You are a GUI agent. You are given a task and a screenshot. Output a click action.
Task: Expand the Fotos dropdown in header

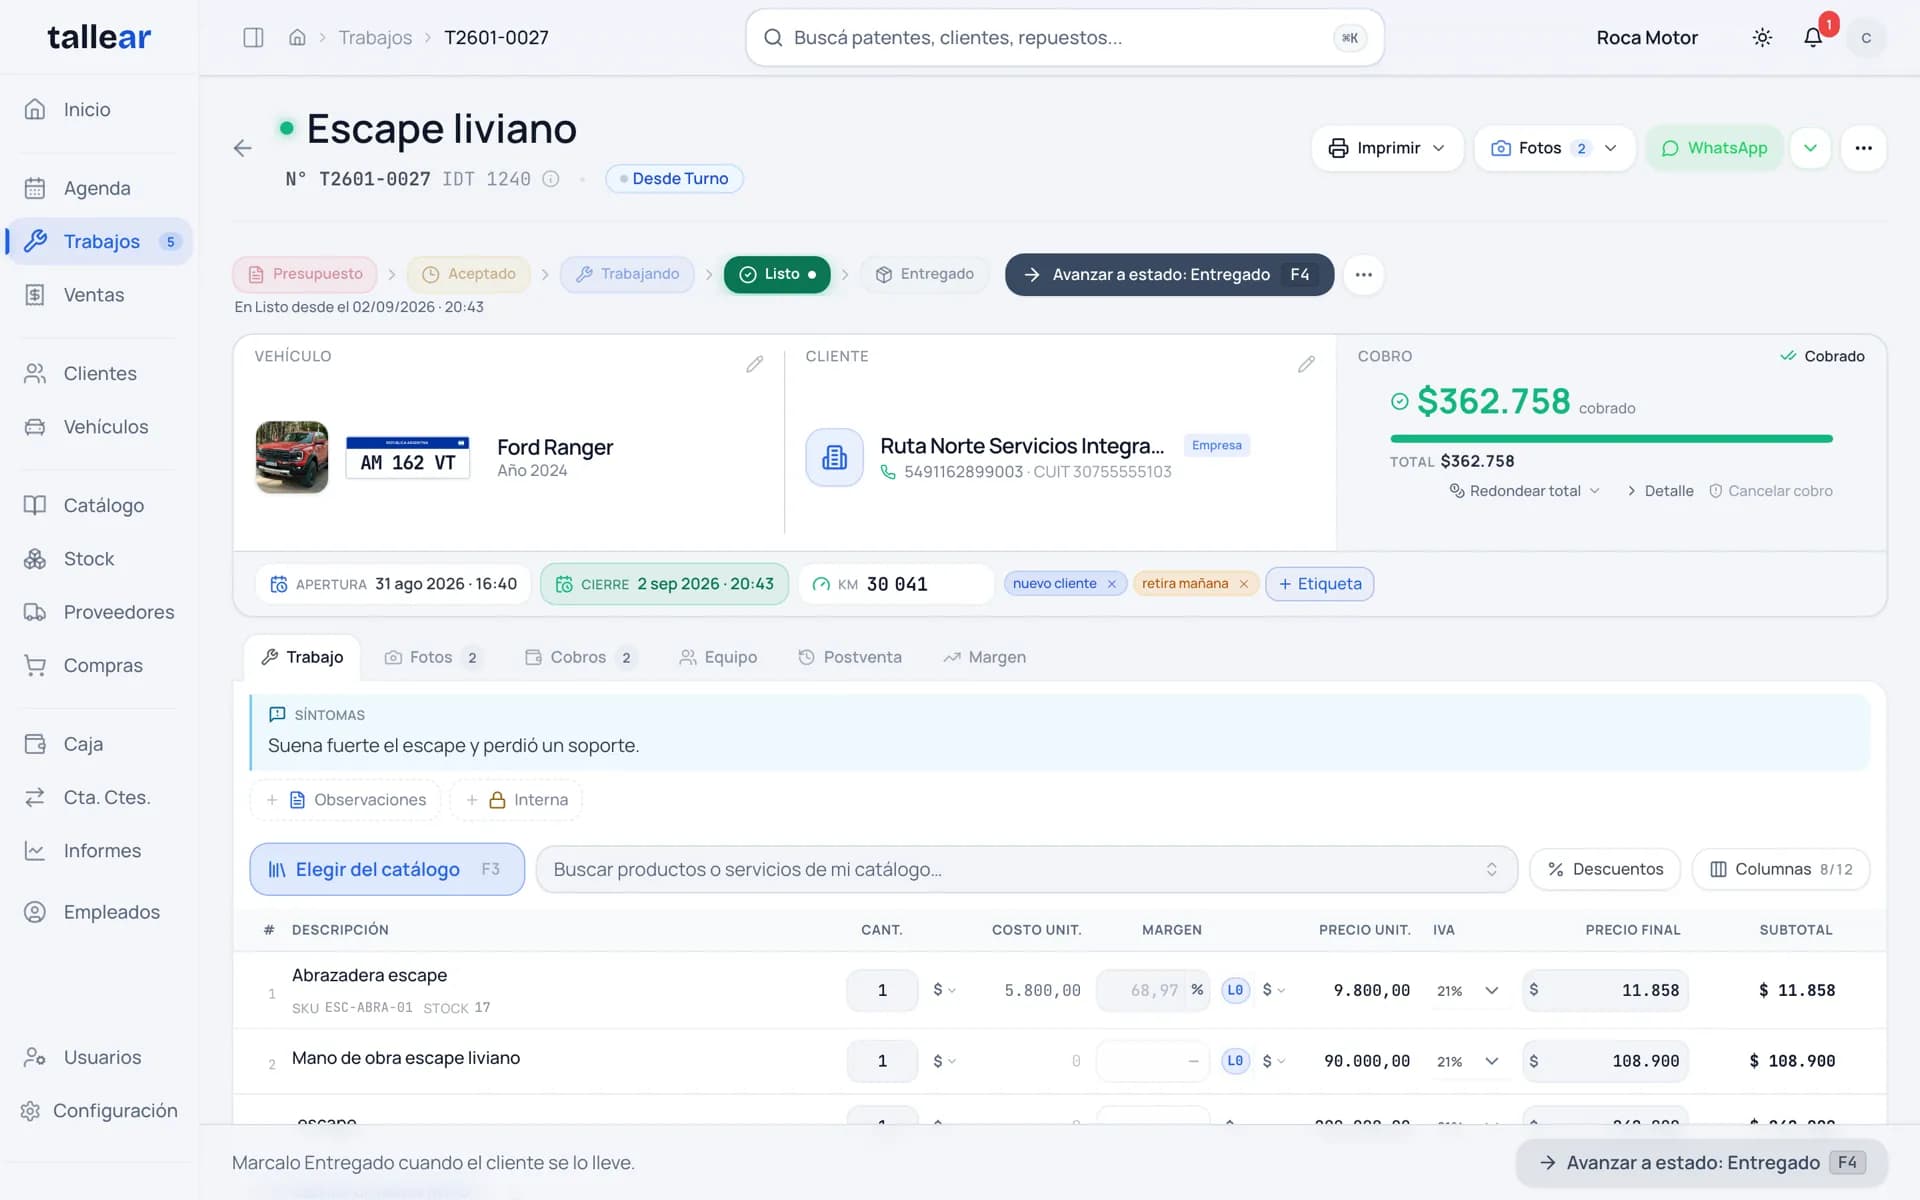click(x=1554, y=148)
